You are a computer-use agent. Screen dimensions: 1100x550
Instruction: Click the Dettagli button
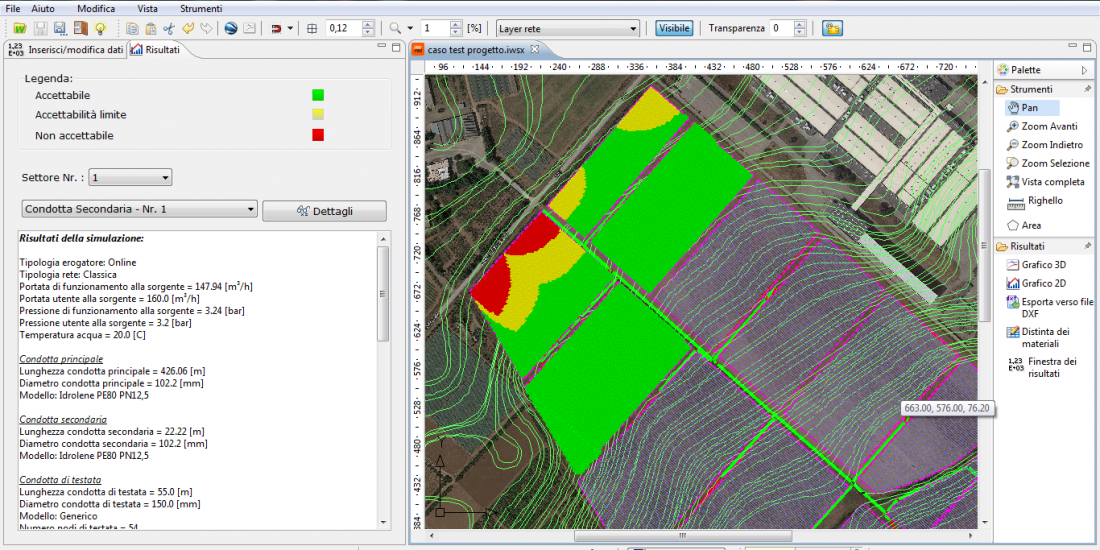click(324, 211)
